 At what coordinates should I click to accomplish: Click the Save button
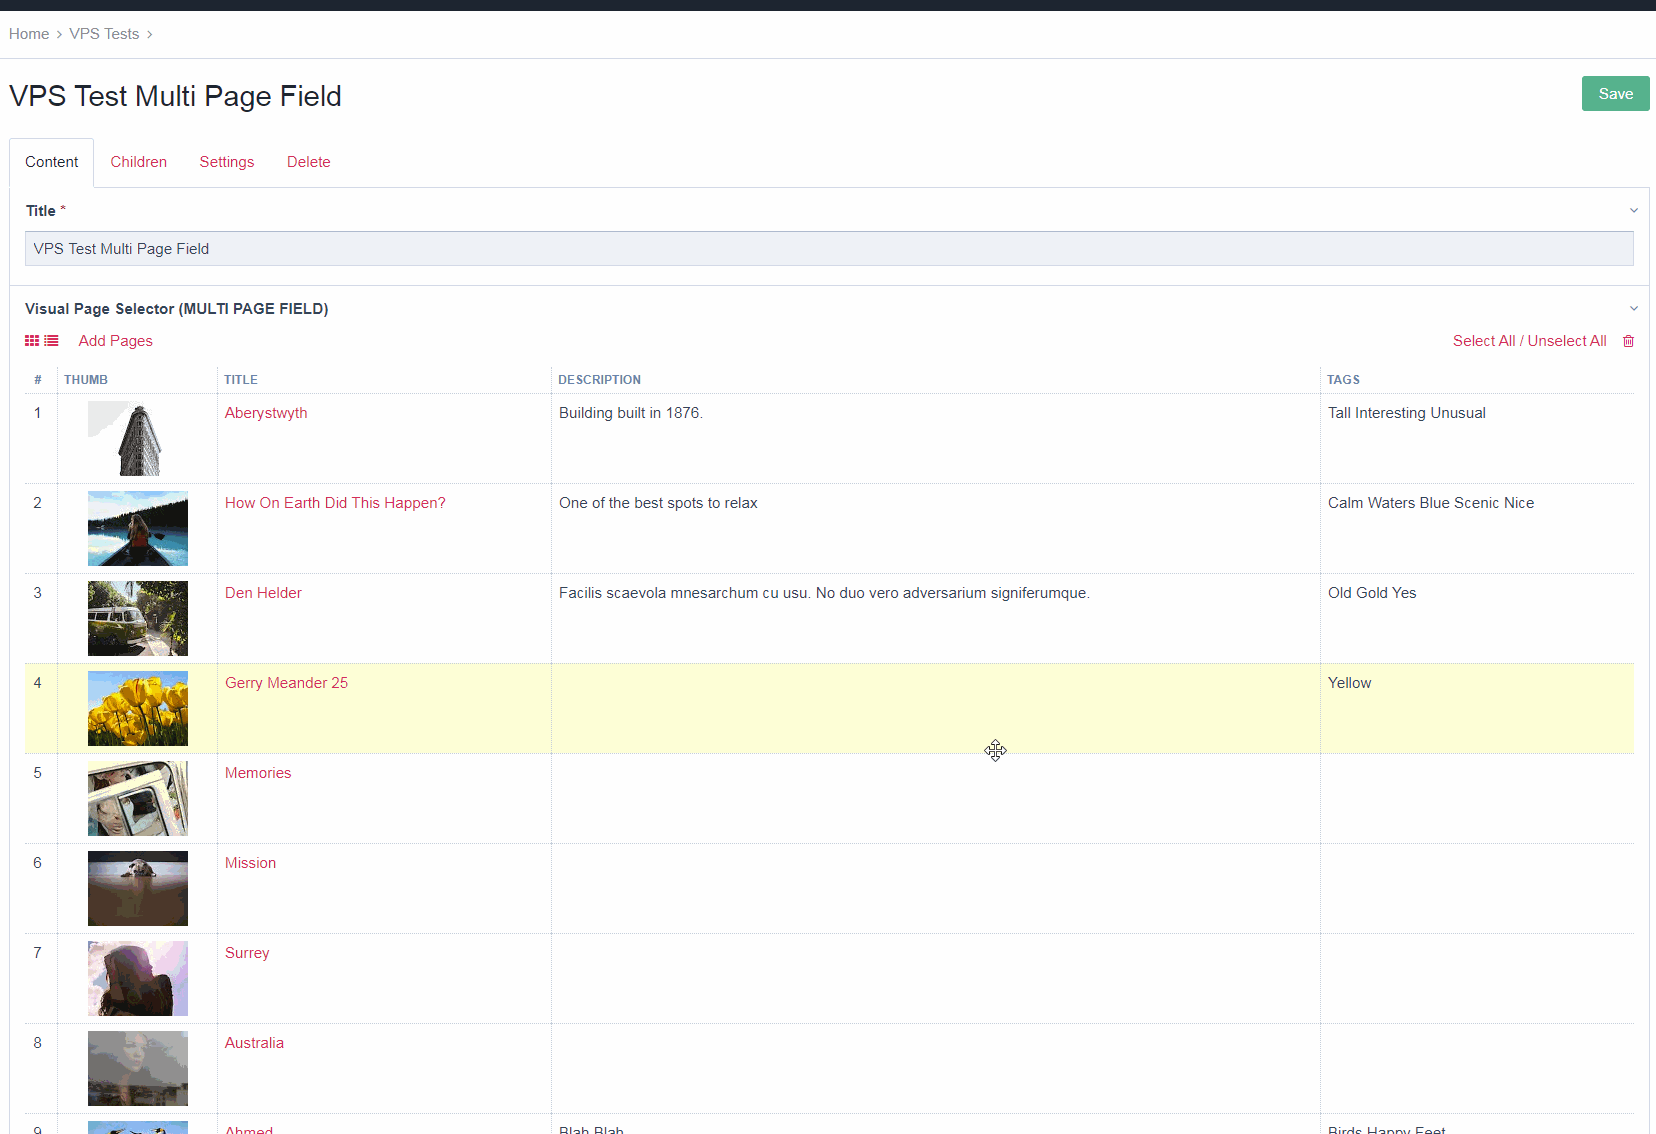[x=1614, y=93]
